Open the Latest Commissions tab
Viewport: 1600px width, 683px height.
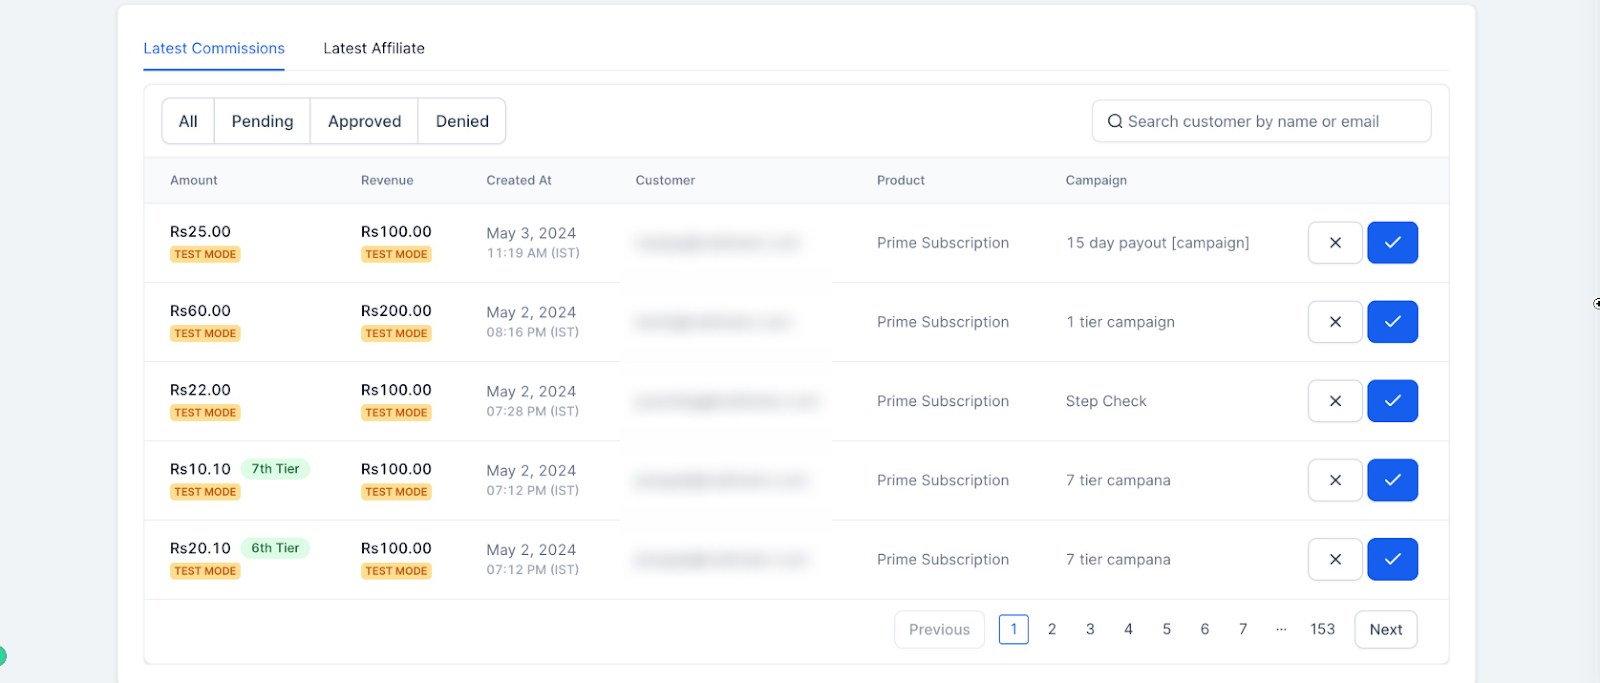pos(214,48)
